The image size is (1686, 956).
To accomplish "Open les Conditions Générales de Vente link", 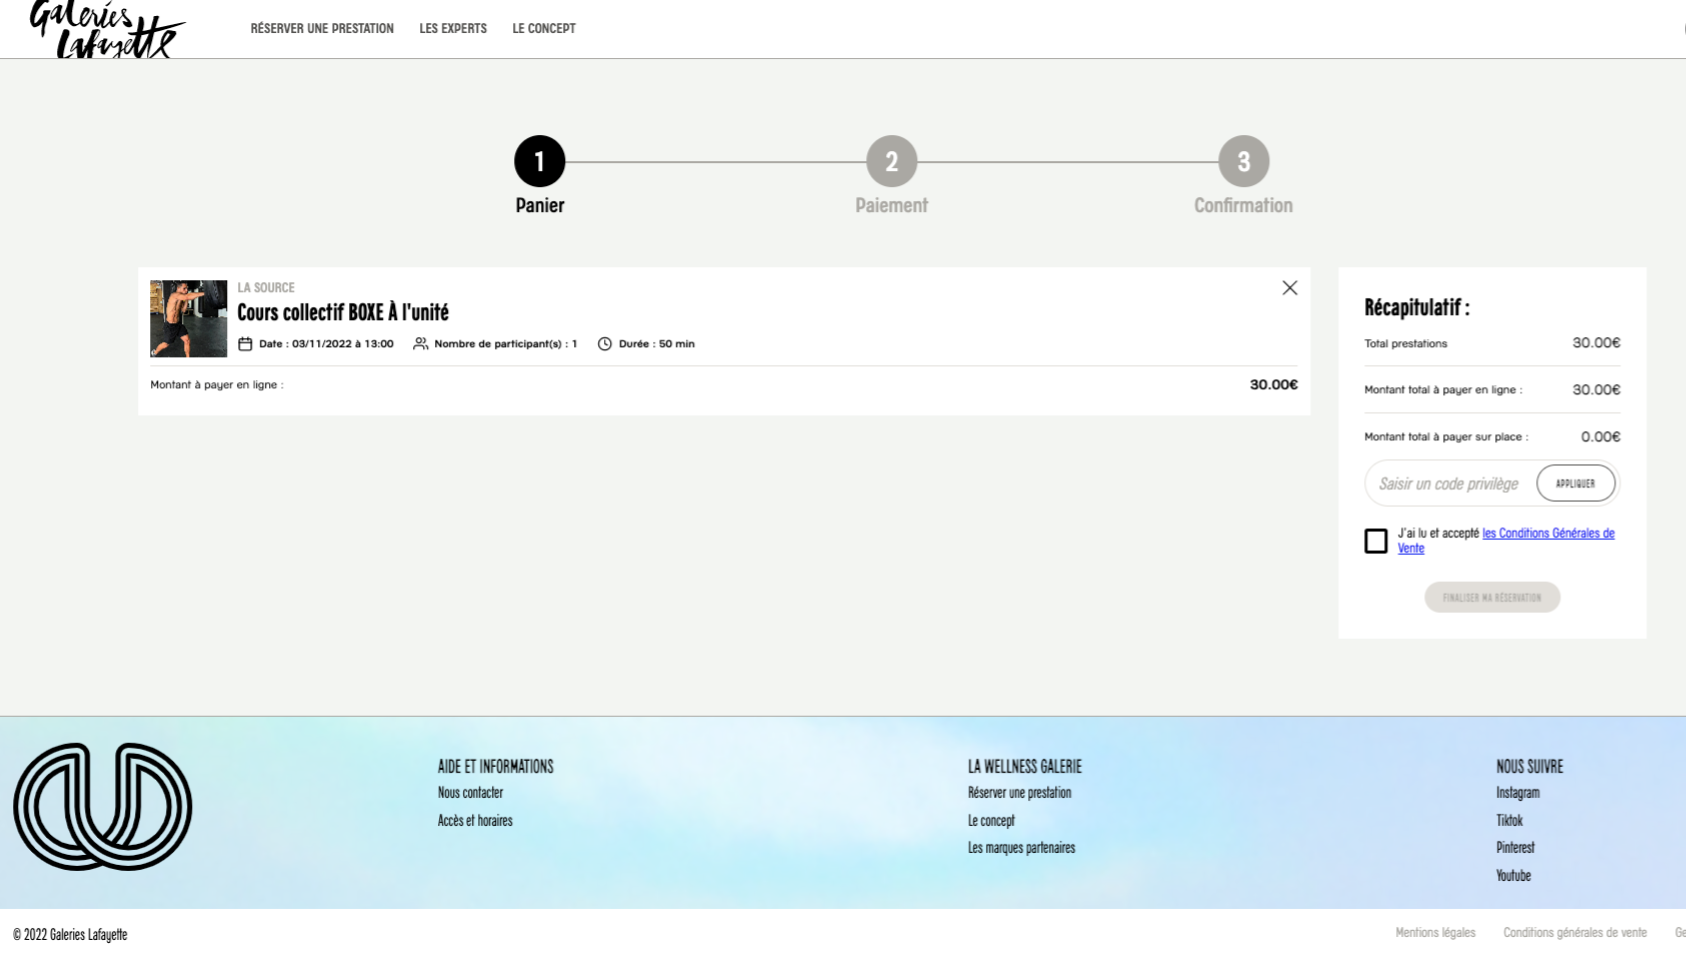I will click(x=1547, y=534).
